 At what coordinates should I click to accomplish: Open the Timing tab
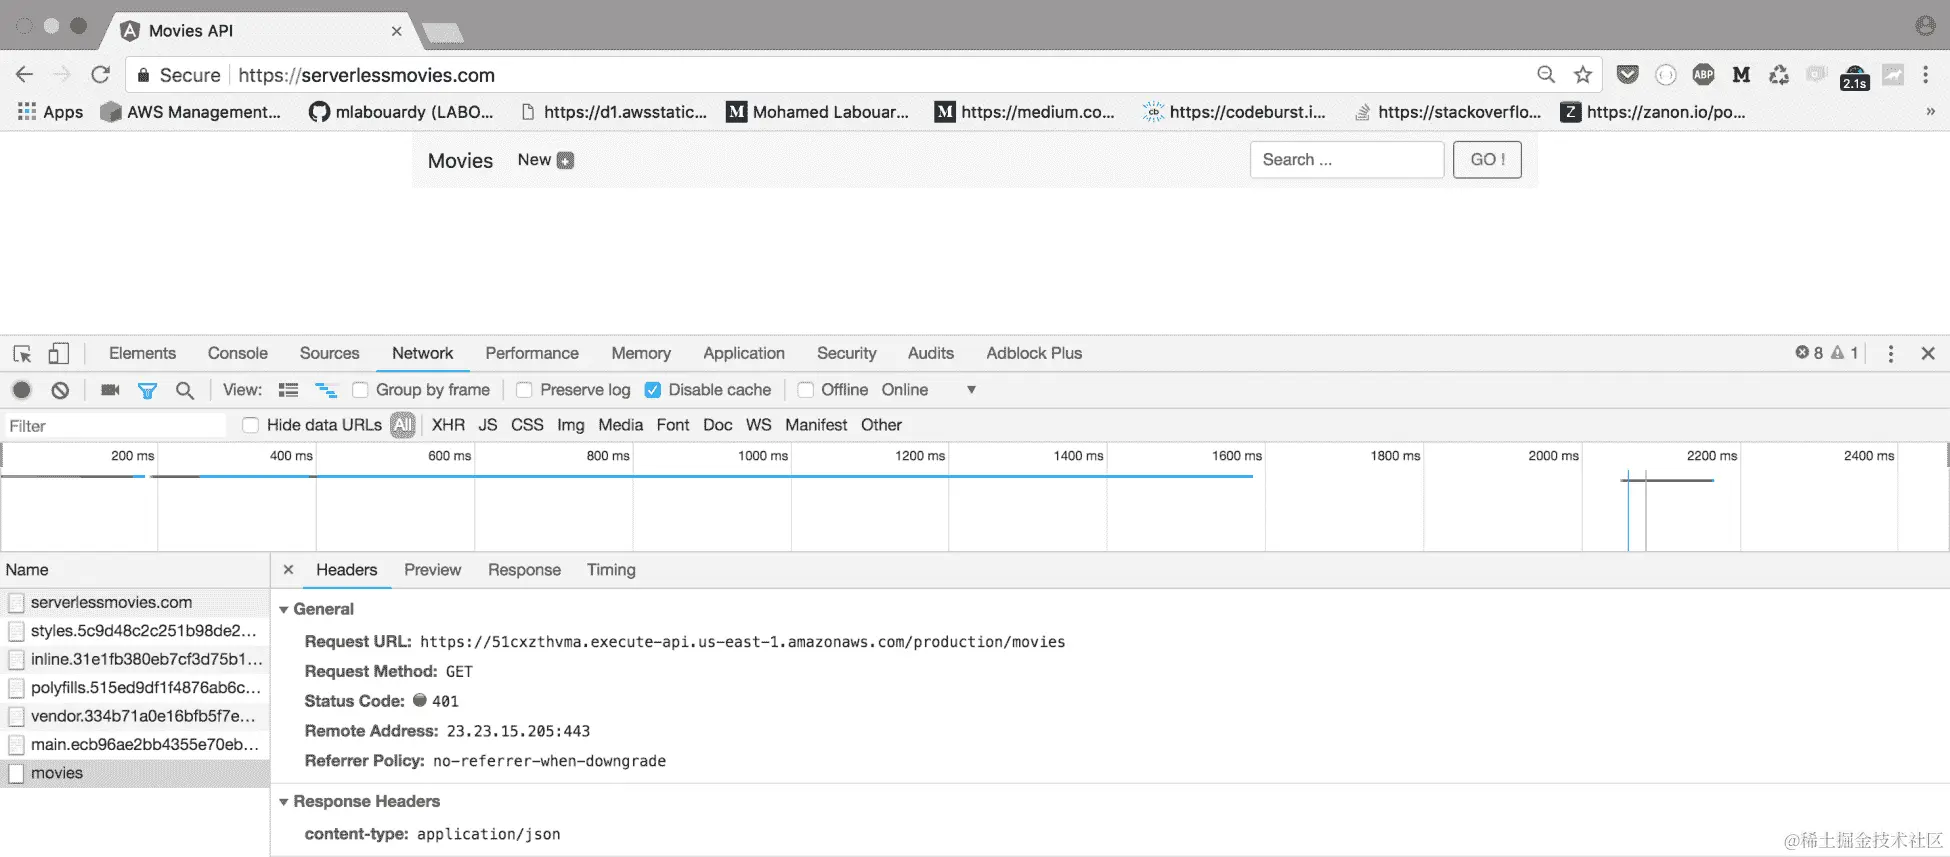[x=611, y=570]
